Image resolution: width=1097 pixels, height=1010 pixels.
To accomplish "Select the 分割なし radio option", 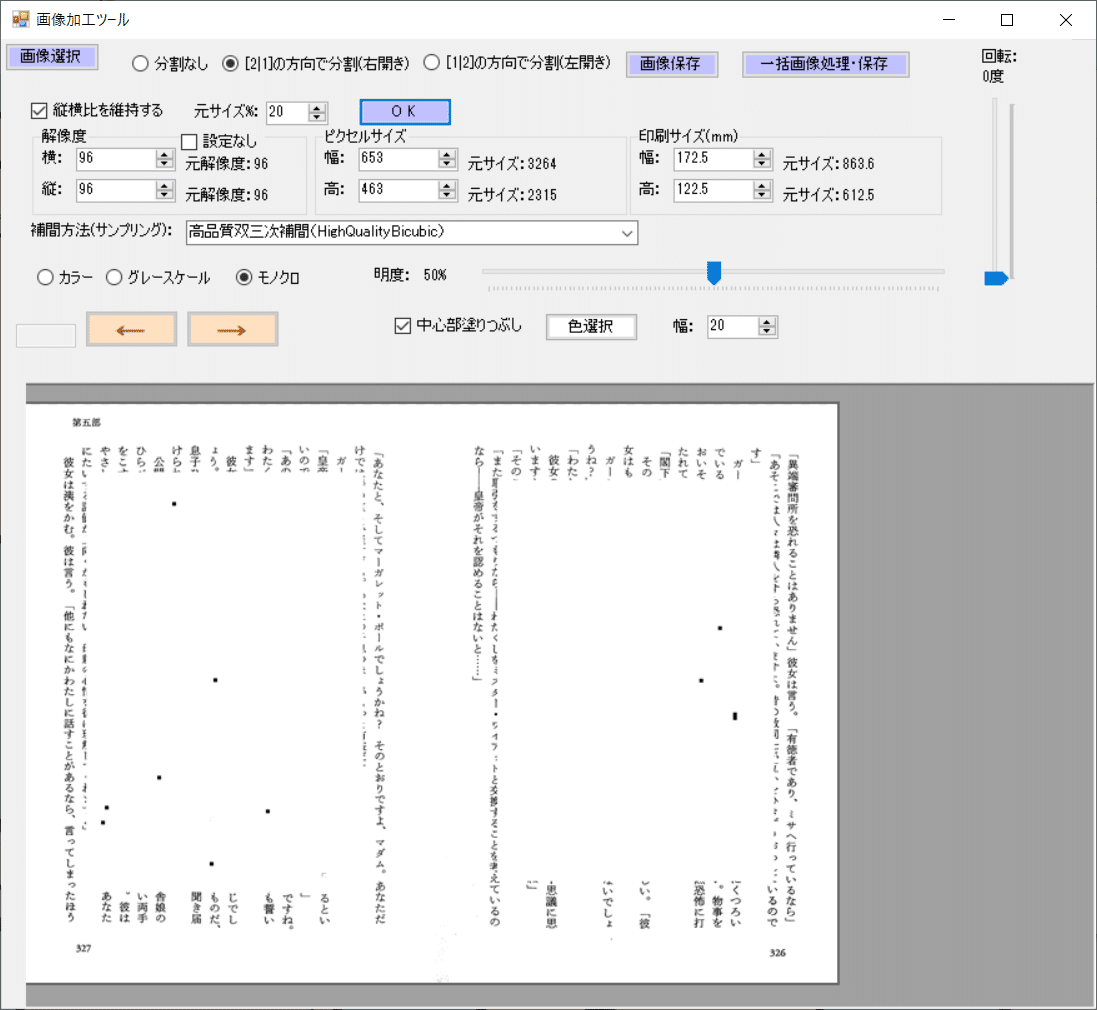I will click(170, 64).
